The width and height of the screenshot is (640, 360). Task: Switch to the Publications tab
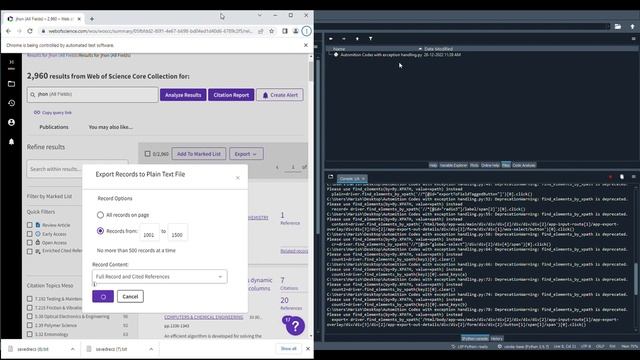coord(54,127)
